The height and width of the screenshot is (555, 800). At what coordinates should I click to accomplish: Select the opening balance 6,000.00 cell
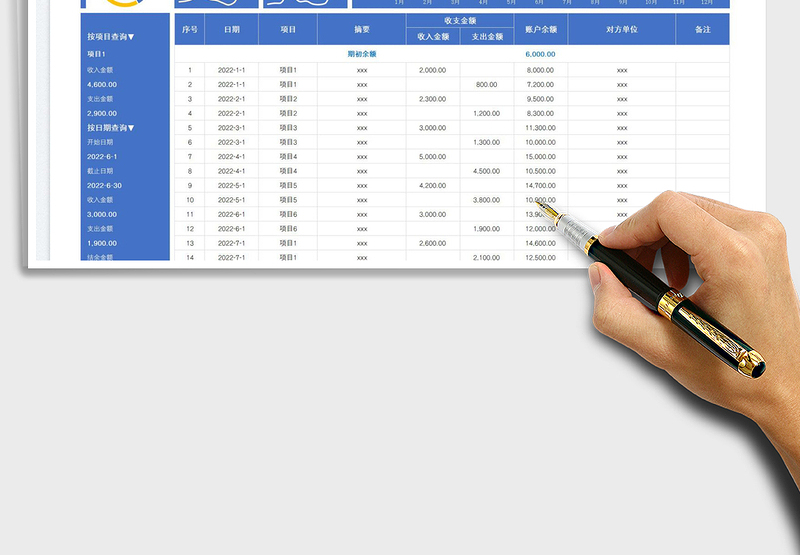tap(540, 54)
